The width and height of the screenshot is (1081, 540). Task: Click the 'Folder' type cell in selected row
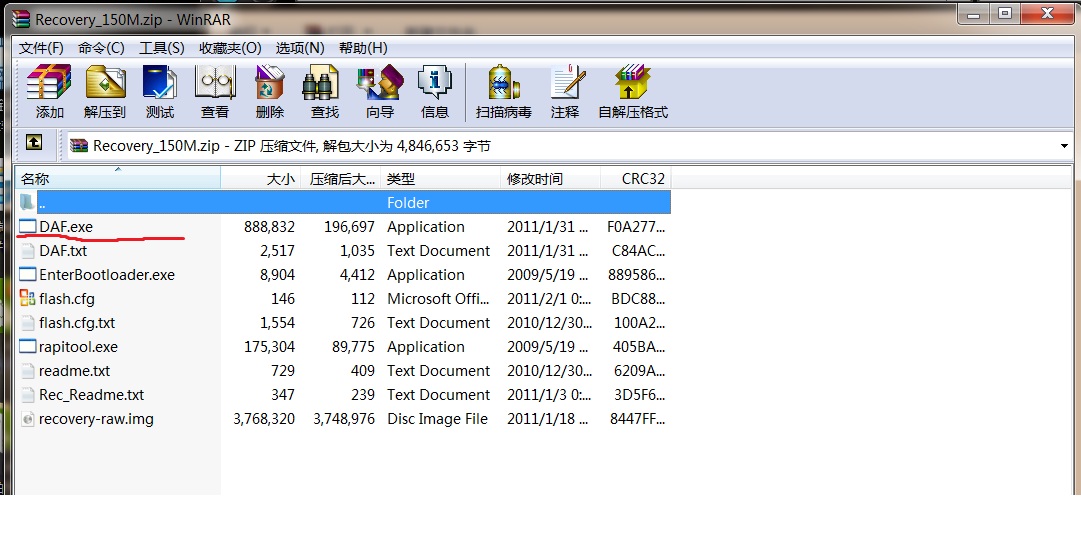(408, 202)
